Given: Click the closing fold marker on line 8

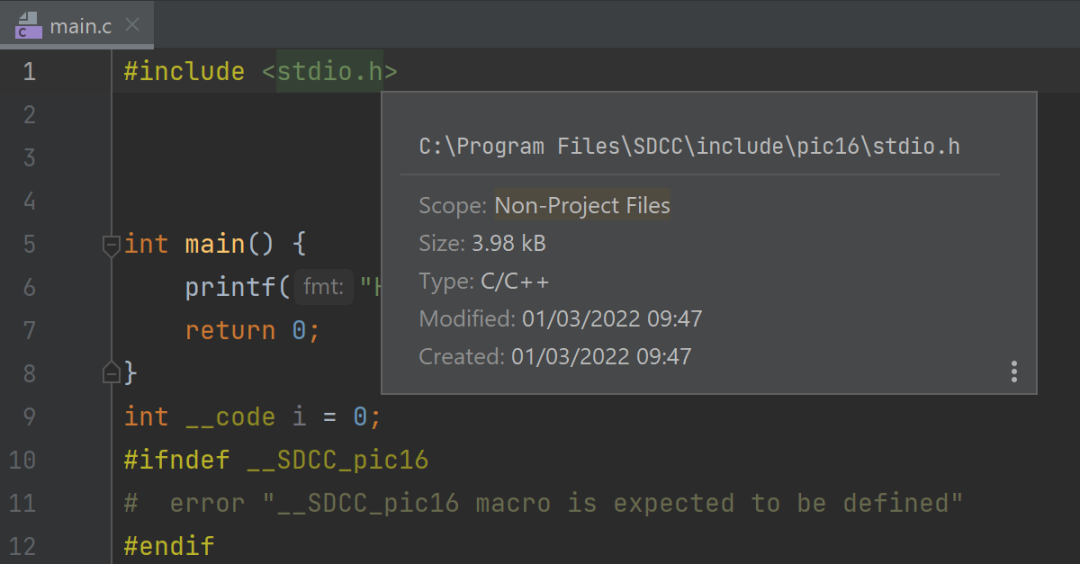Looking at the screenshot, I should (x=111, y=373).
